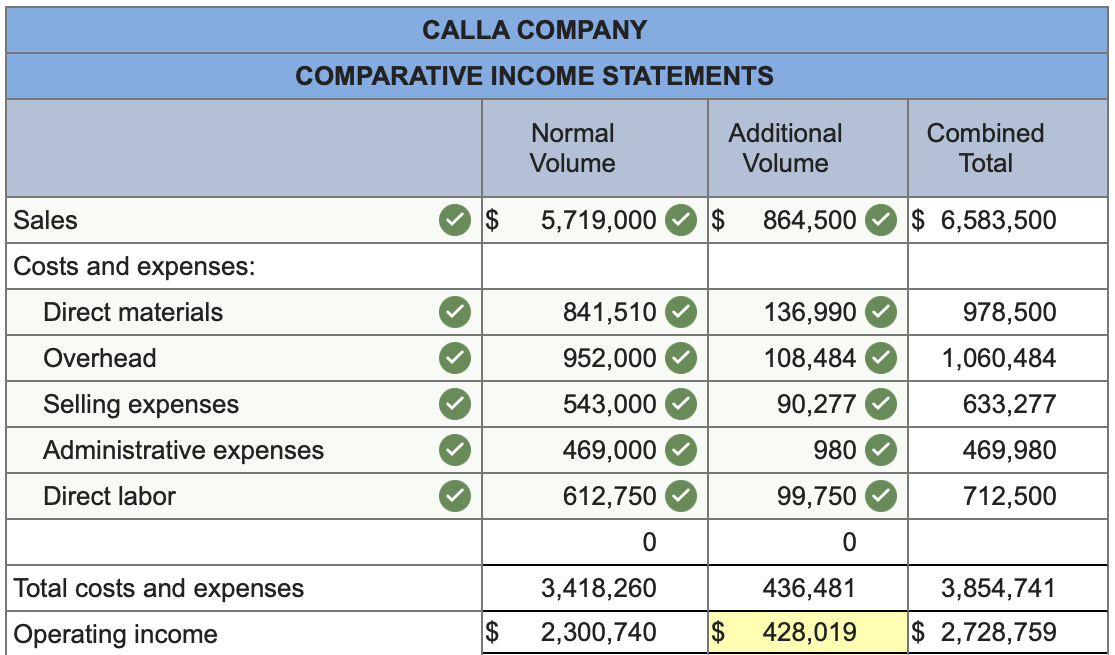Viewport: 1115px width, 655px height.
Task: Select the green checkmark next to Direct materials label
Action: (x=453, y=312)
